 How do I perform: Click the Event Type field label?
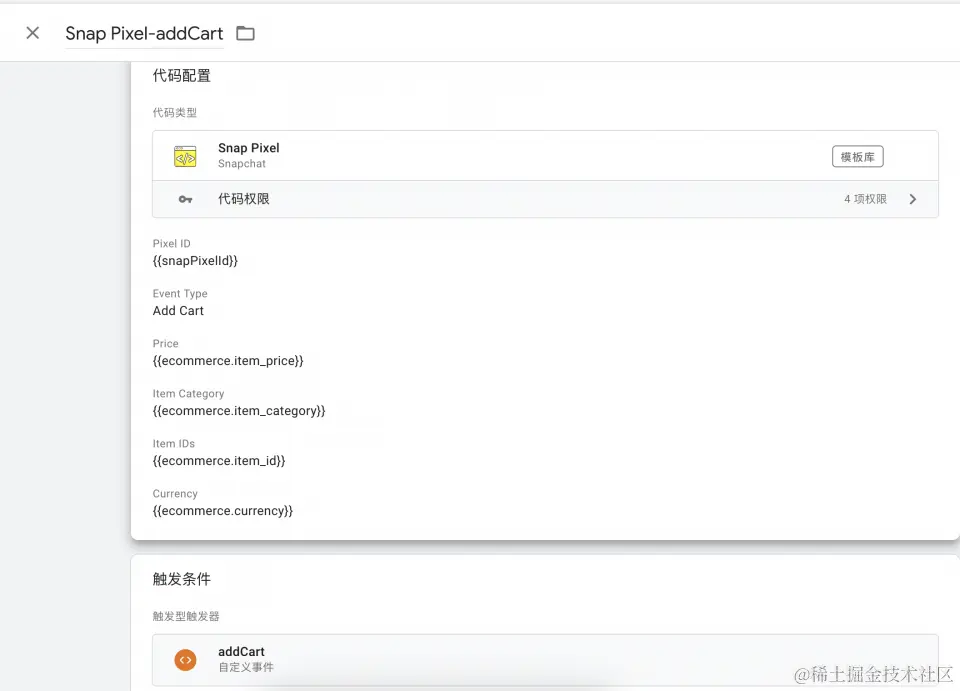click(x=180, y=294)
